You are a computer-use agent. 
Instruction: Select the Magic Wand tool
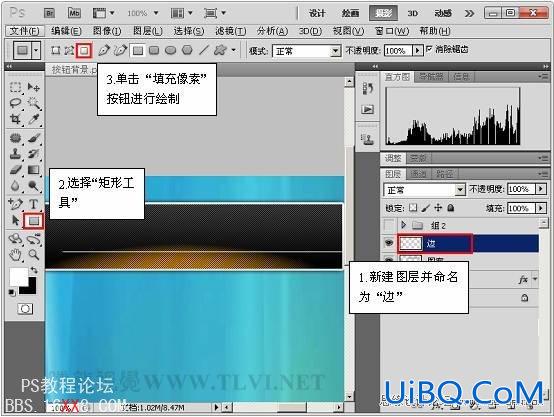click(34, 103)
